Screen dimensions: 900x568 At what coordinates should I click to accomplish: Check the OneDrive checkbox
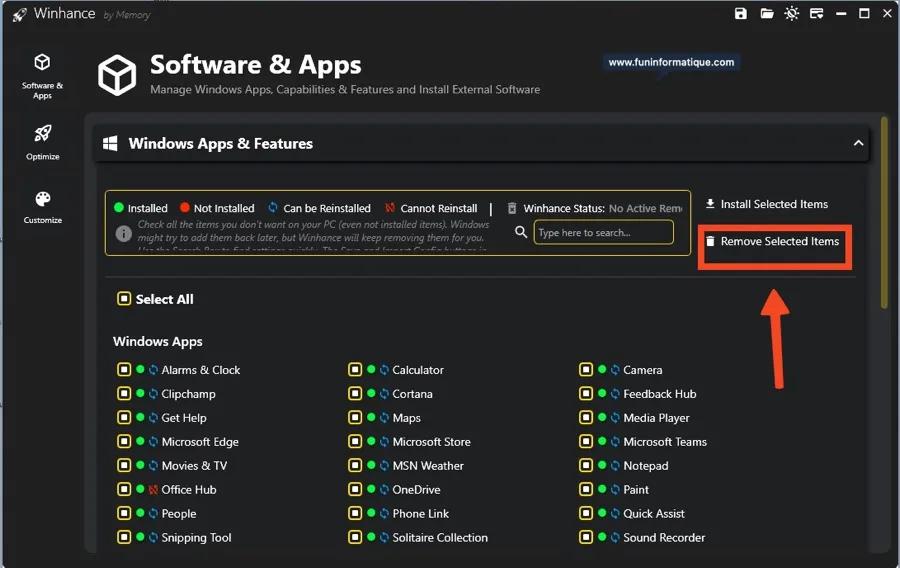click(x=355, y=489)
